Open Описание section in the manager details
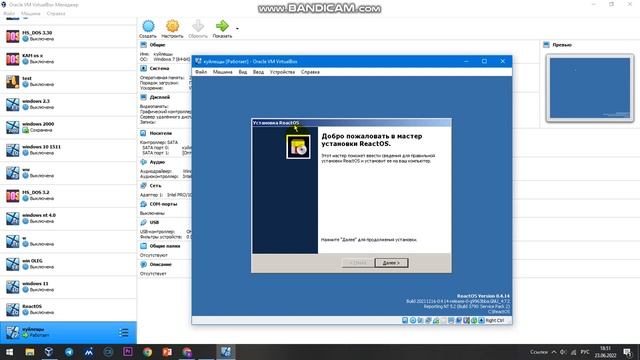Image resolution: width=640 pixels, height=360 pixels. (x=160, y=264)
